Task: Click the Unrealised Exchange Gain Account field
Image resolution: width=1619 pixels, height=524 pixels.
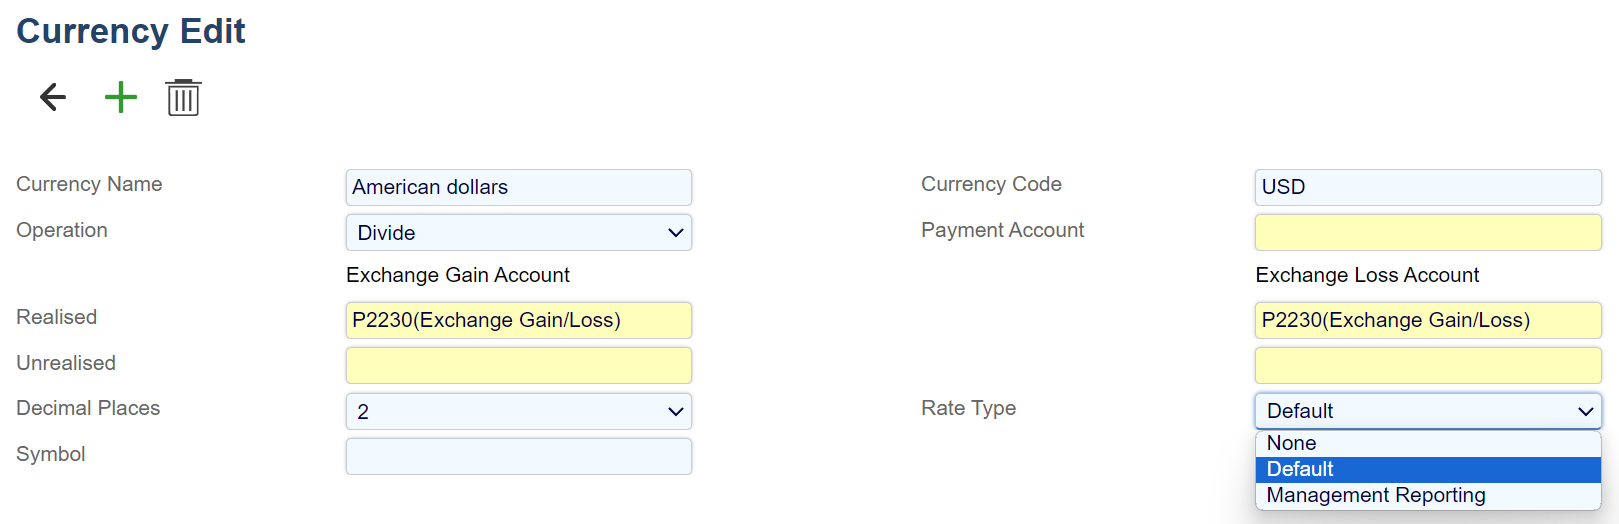Action: tap(518, 365)
